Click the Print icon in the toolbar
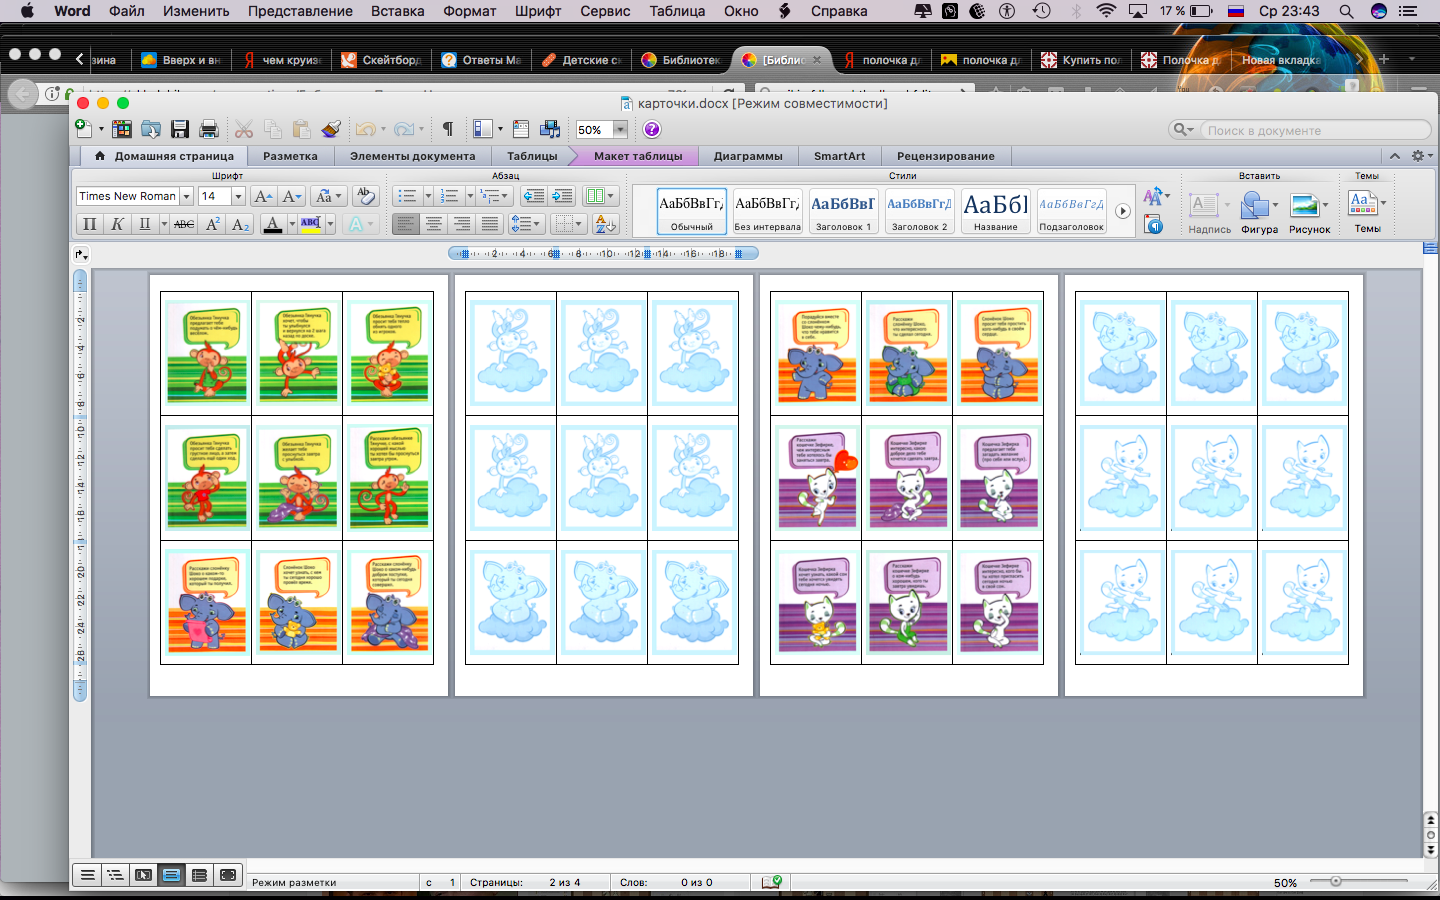 (209, 129)
